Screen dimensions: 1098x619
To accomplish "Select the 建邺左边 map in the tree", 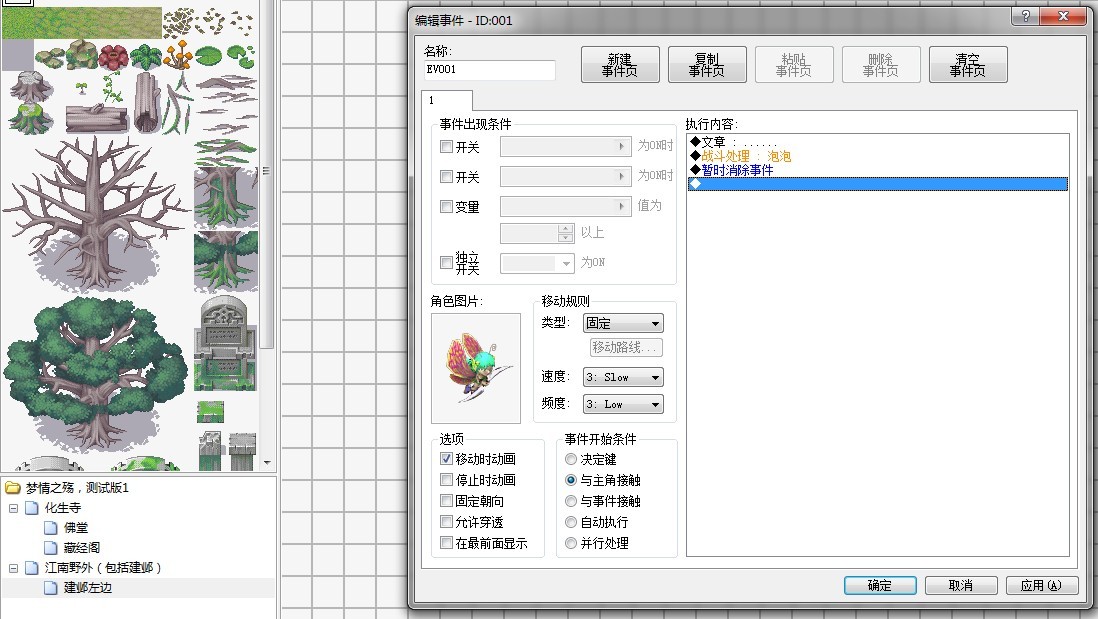I will click(88, 587).
